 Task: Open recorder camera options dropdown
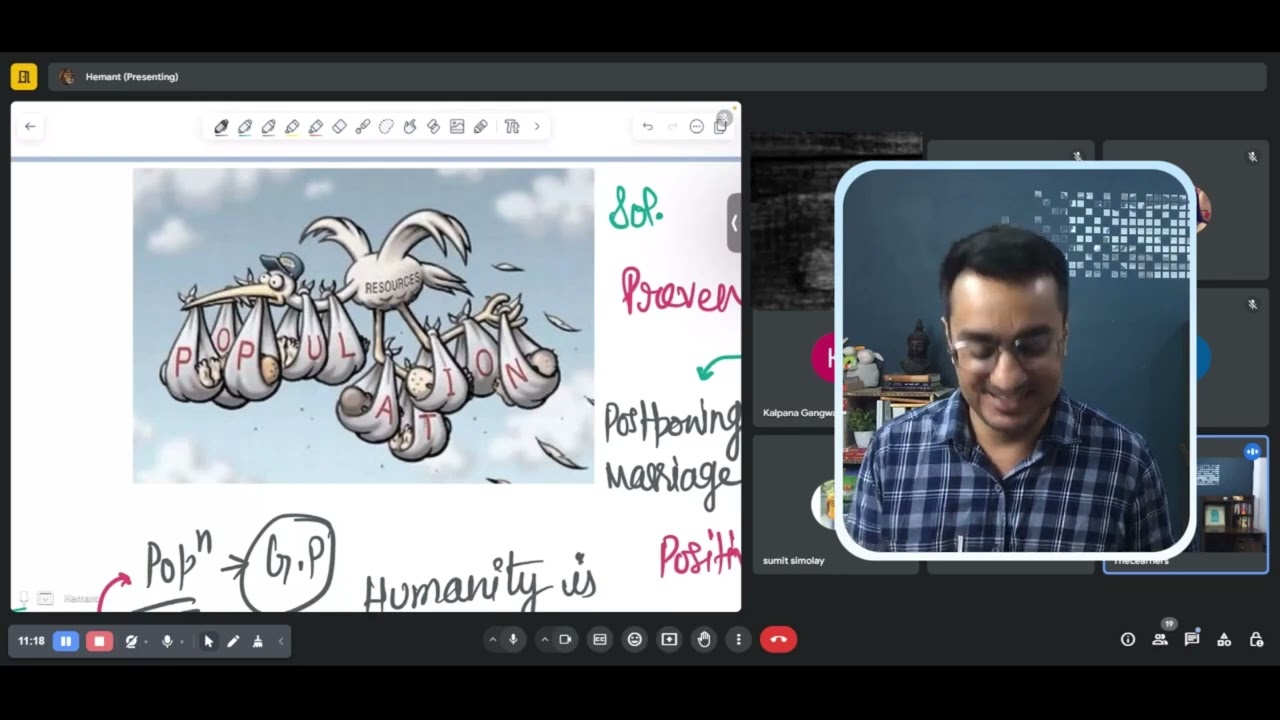pos(146,642)
